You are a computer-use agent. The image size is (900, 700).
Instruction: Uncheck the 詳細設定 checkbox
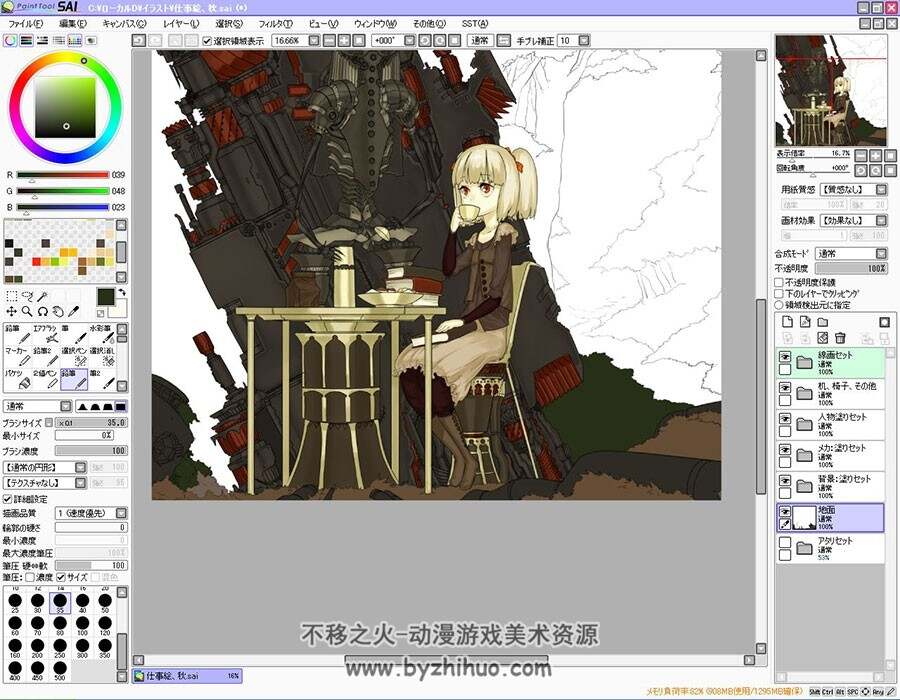[x=7, y=499]
